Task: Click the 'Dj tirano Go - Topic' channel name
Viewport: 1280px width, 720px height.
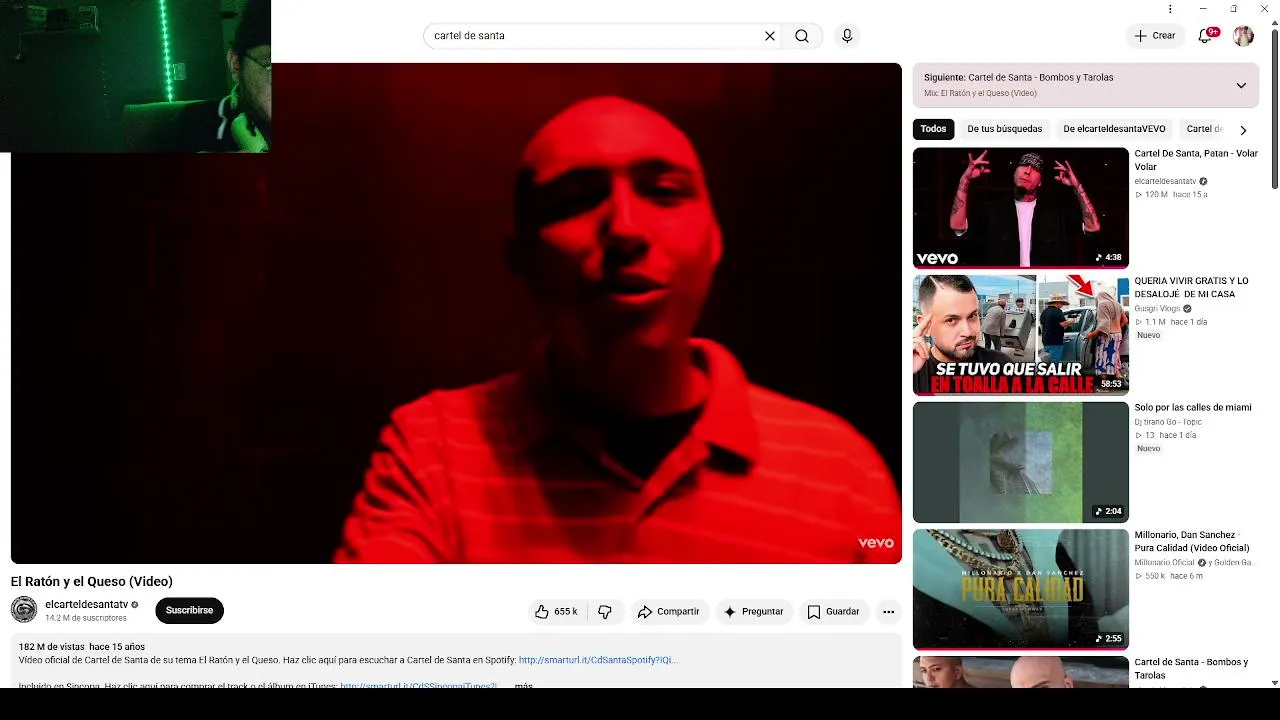Action: (1168, 422)
